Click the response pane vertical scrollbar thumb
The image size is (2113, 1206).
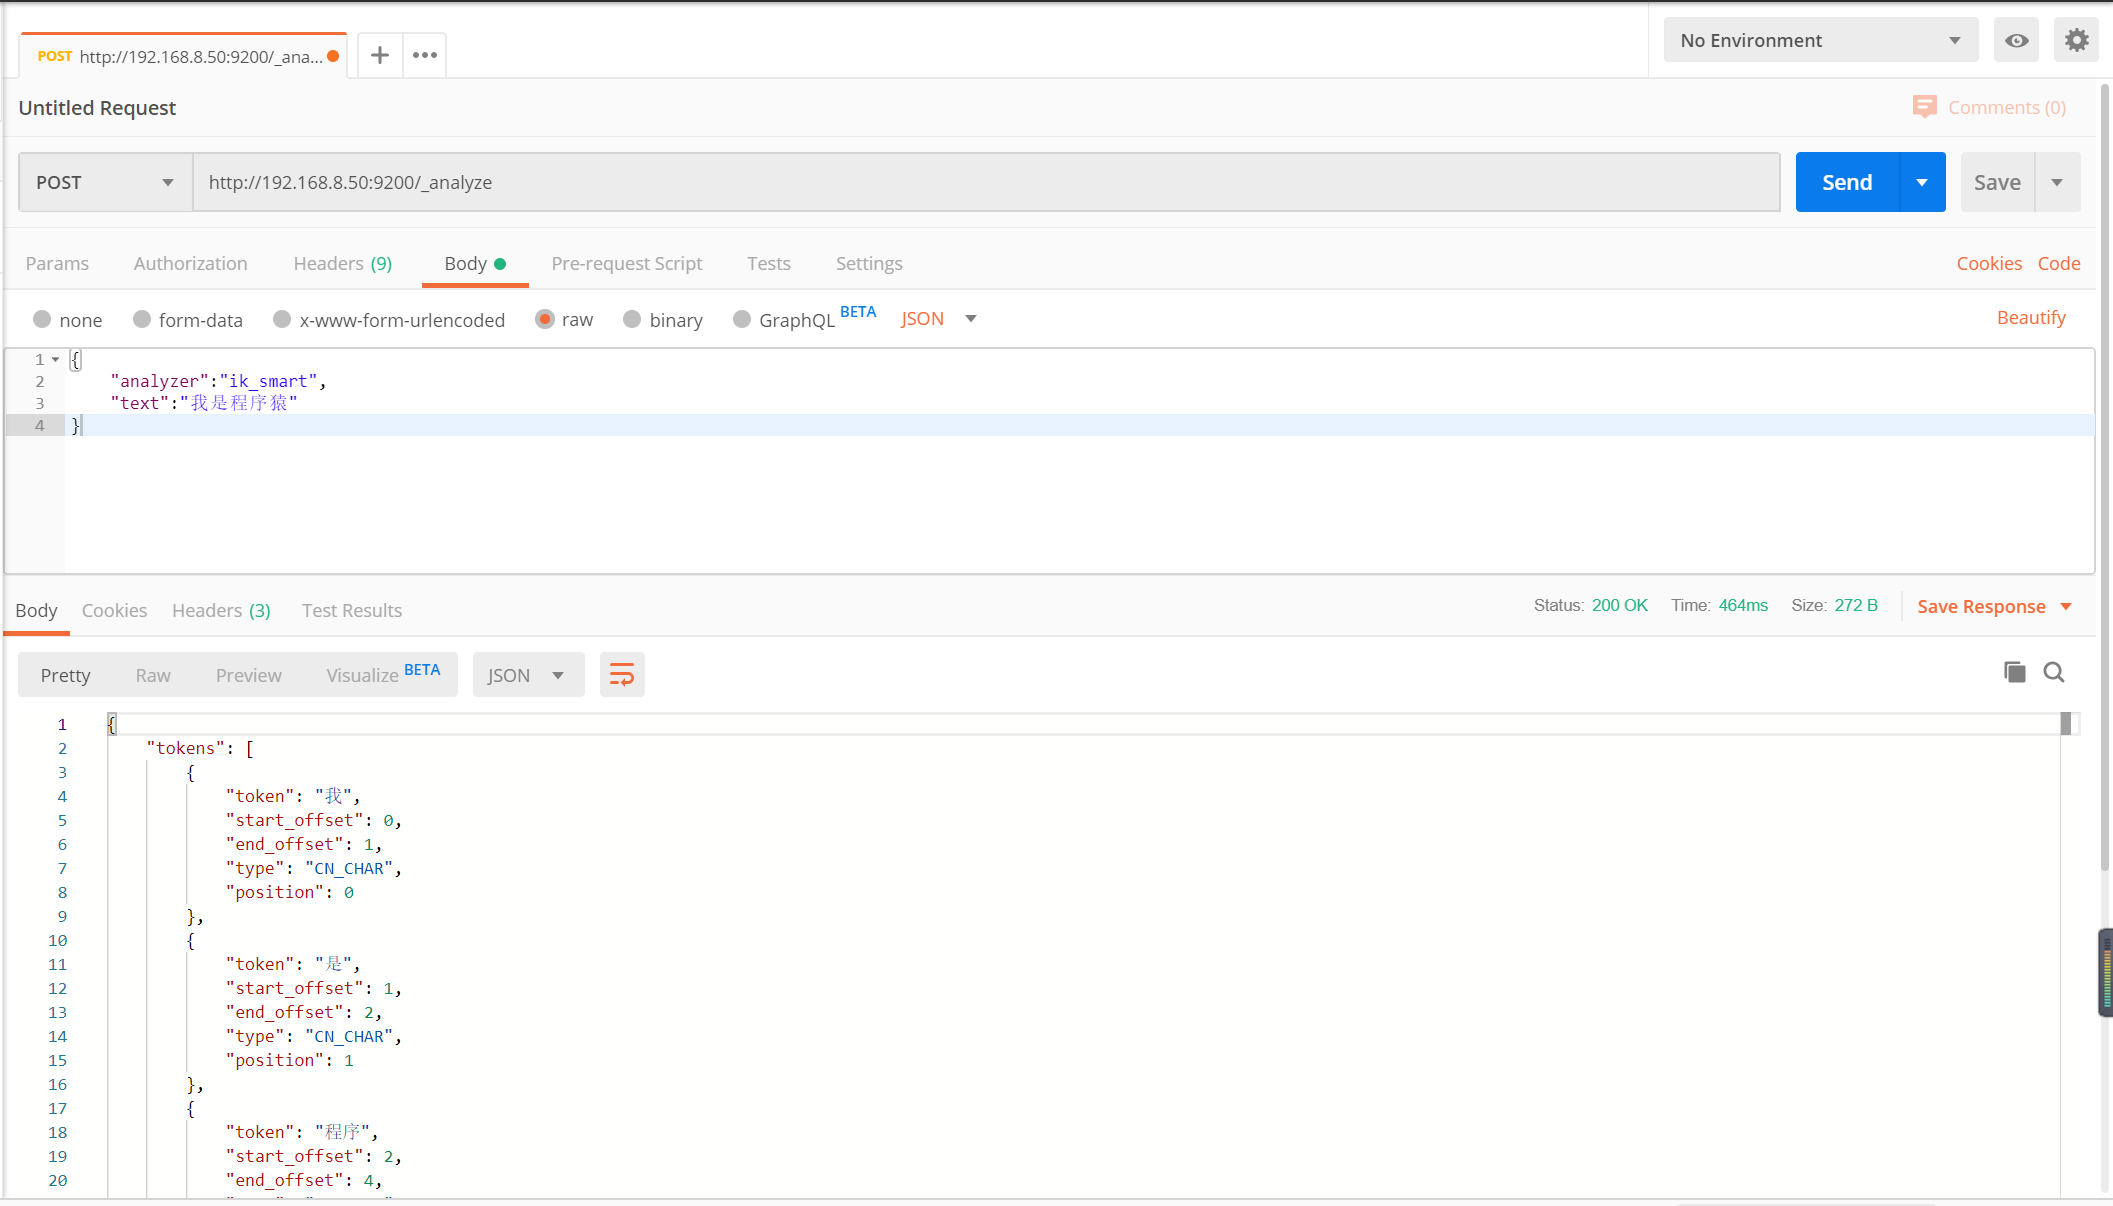(2066, 724)
